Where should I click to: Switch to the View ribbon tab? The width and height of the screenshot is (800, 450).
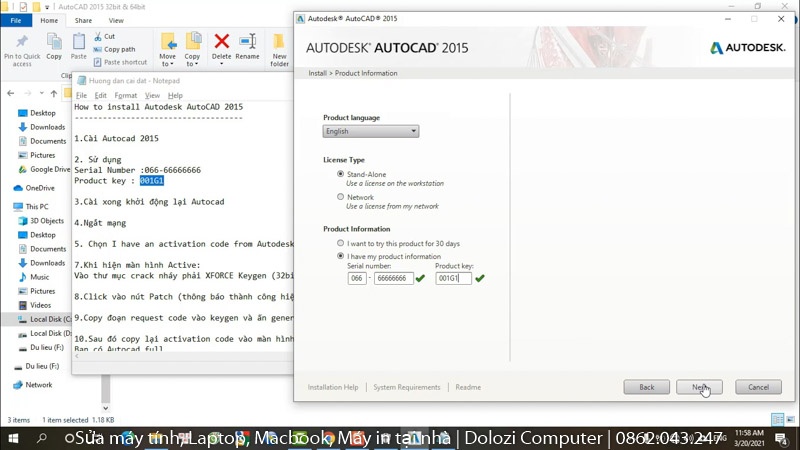point(116,20)
